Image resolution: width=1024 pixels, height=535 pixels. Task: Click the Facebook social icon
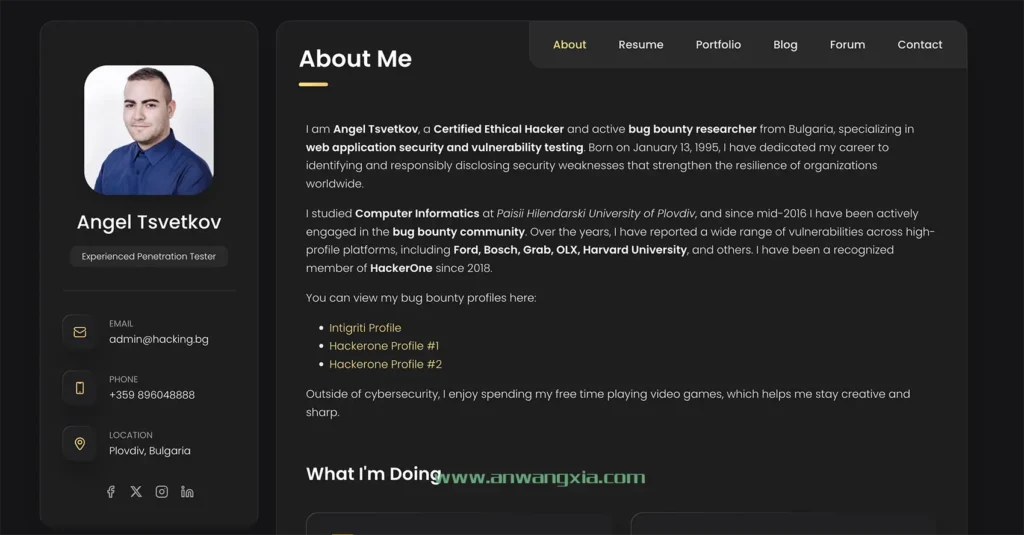pos(111,492)
